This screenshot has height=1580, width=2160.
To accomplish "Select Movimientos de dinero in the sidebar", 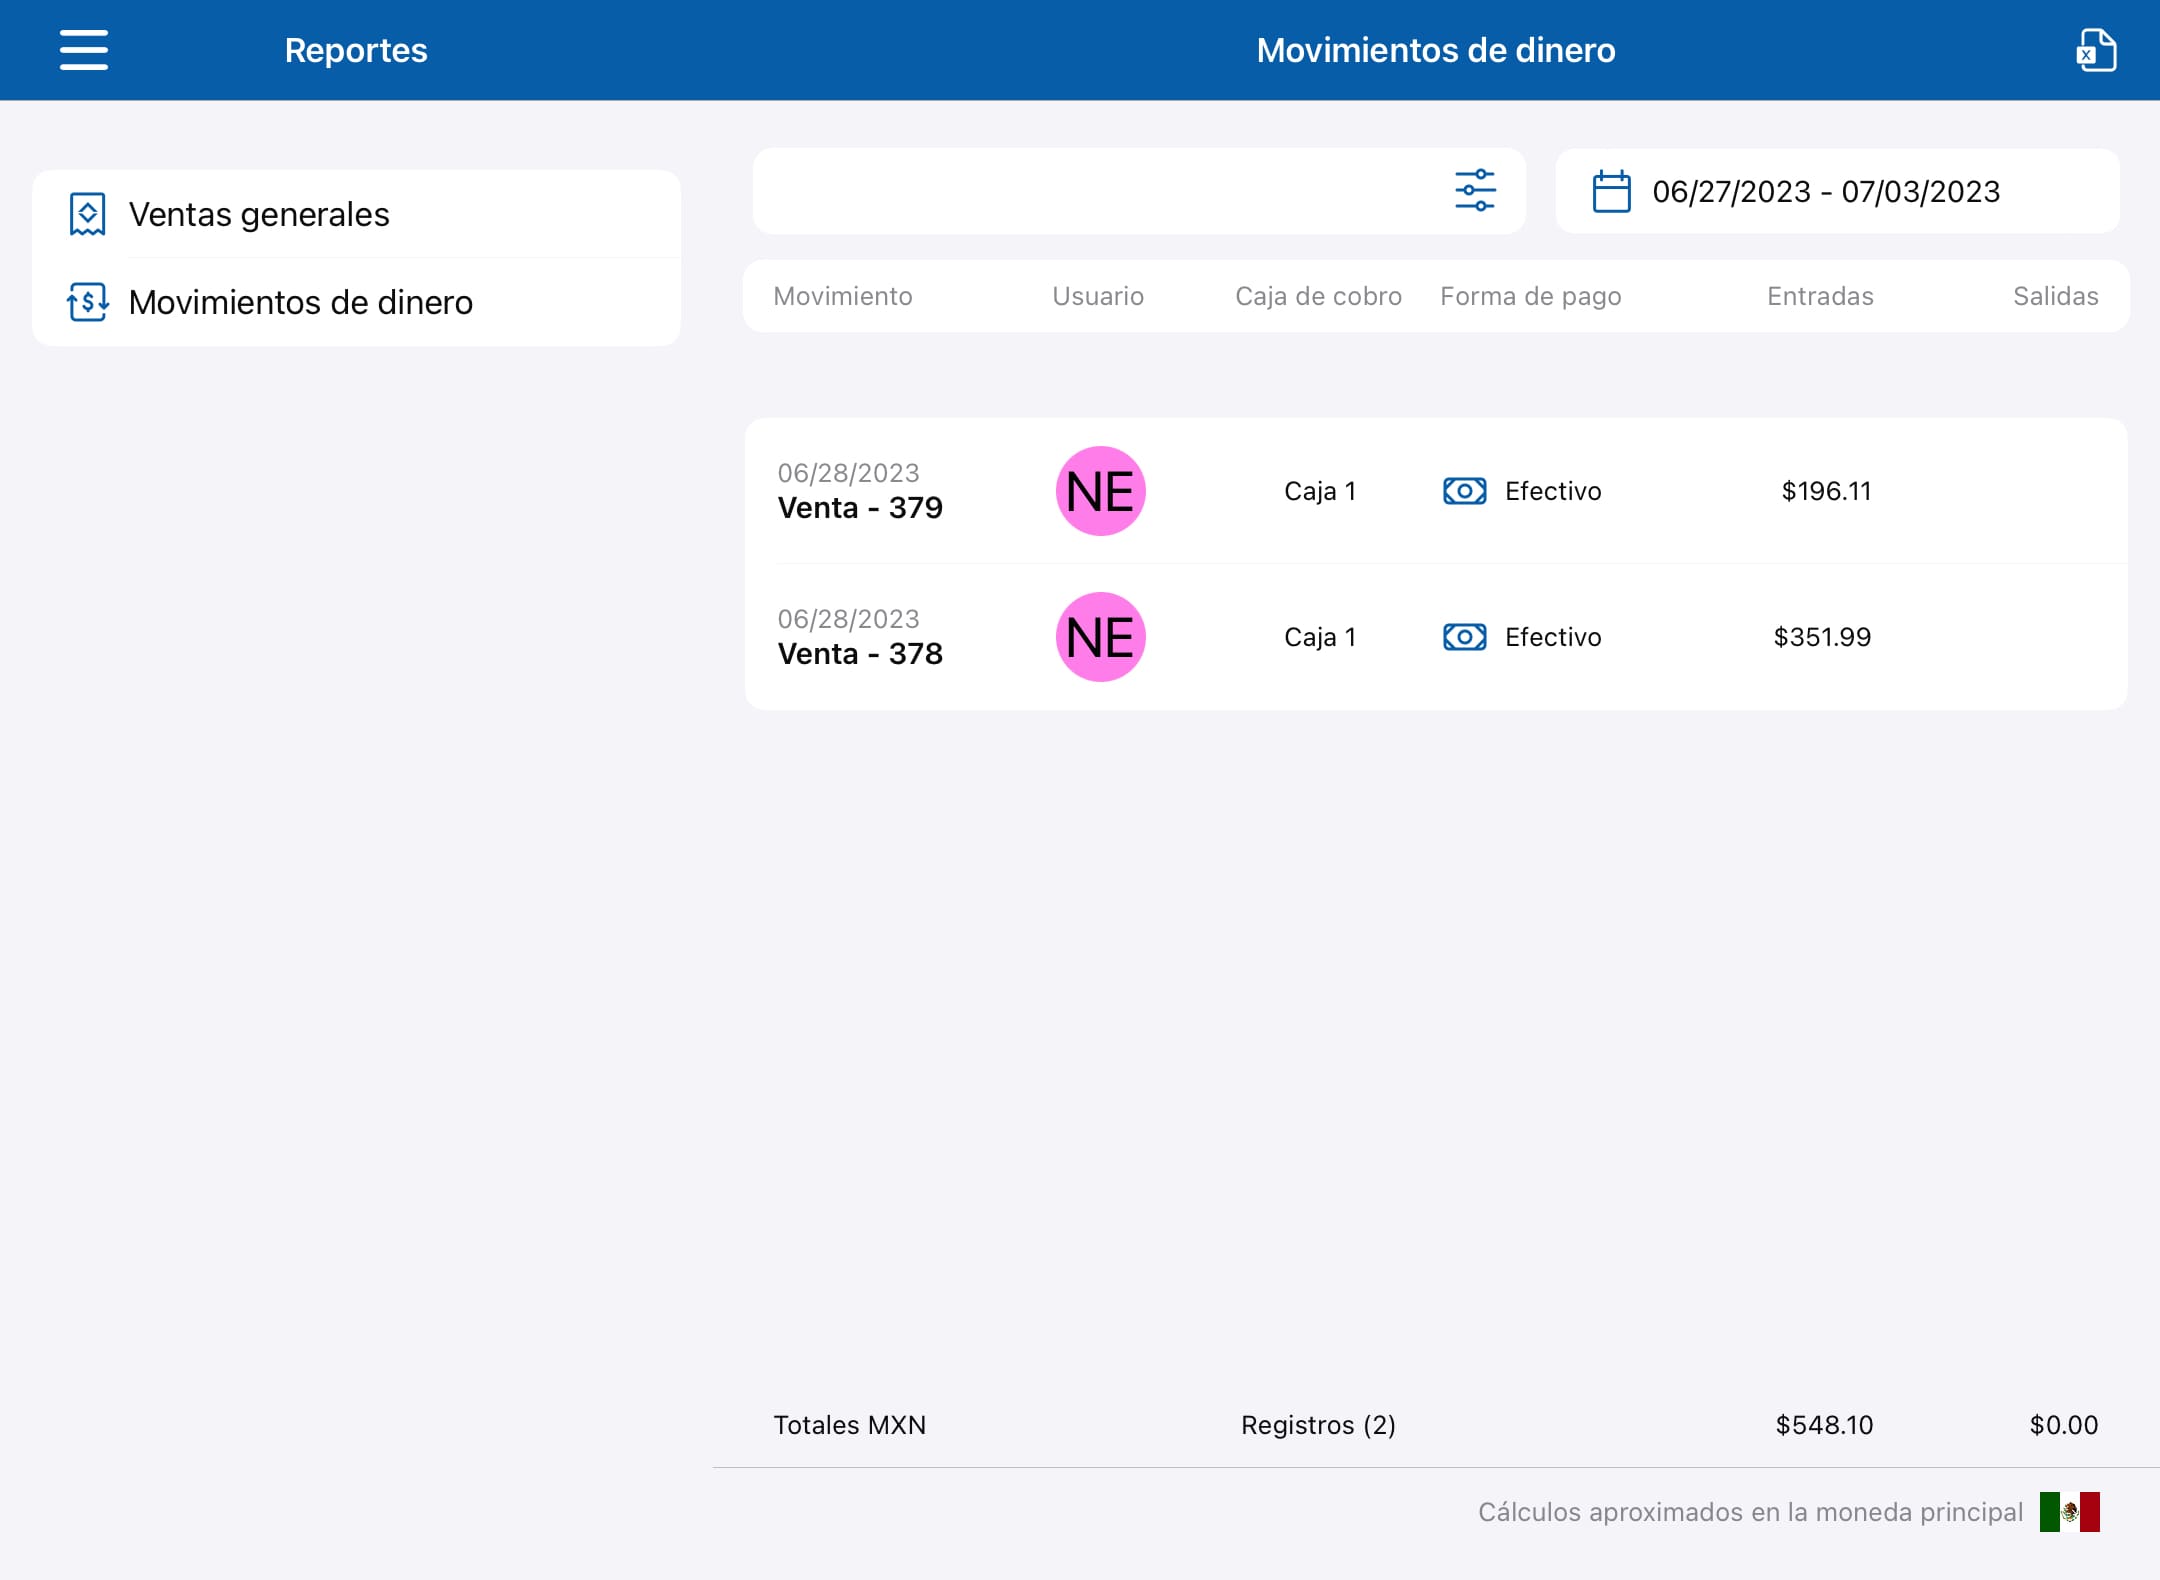I will 356,302.
